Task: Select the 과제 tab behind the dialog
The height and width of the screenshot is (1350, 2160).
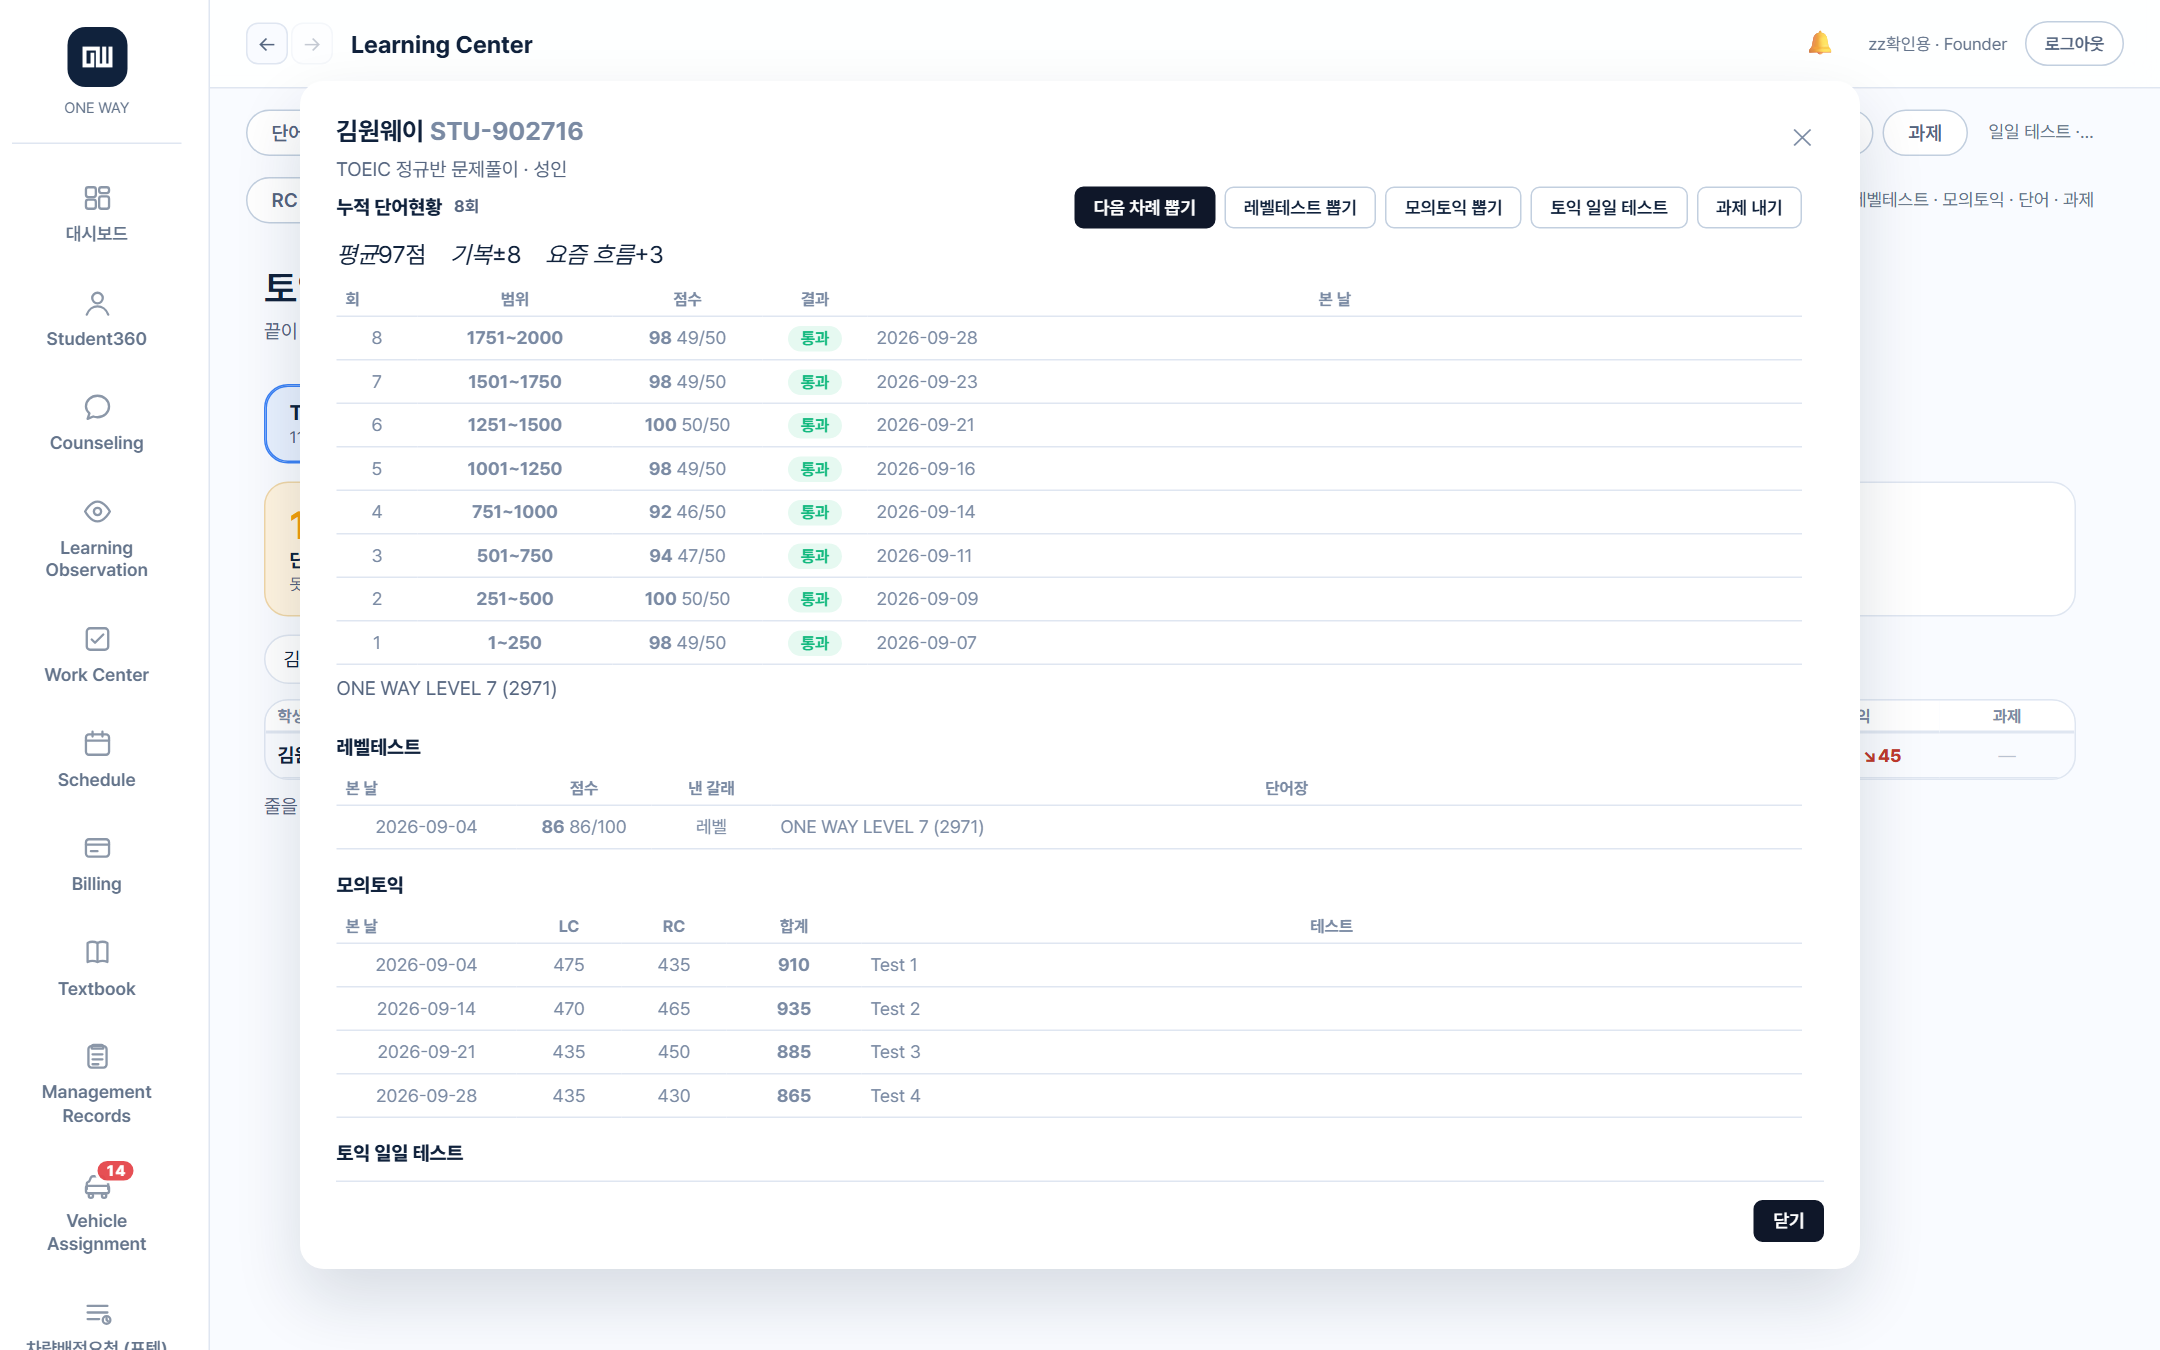Action: [x=1924, y=132]
